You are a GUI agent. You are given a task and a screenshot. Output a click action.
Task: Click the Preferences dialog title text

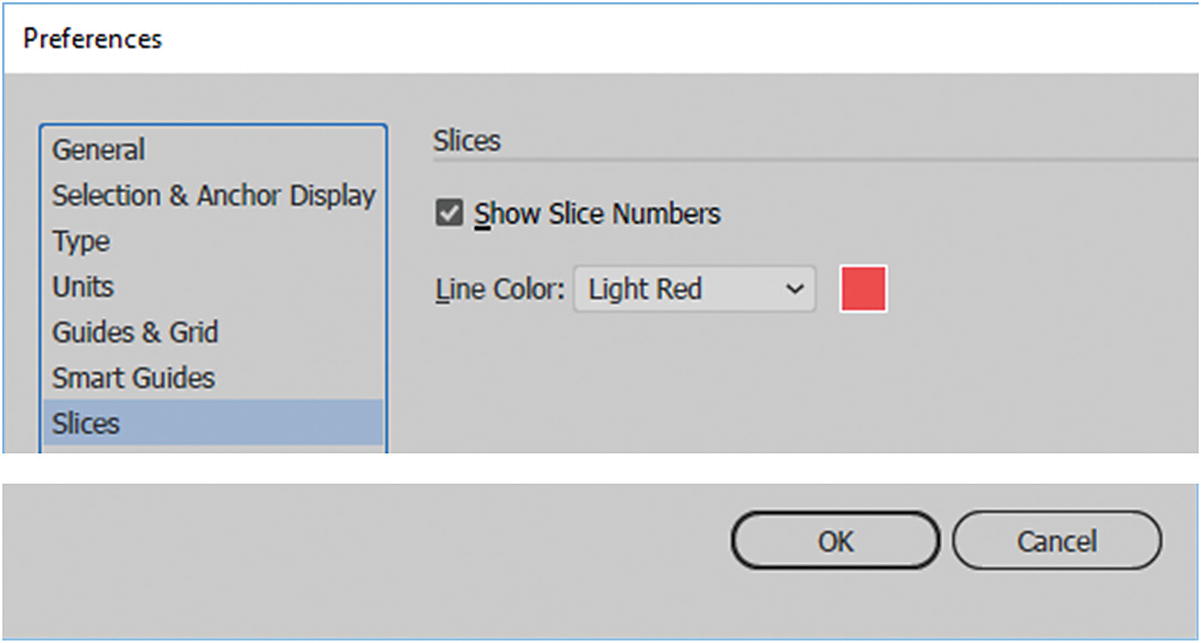tap(92, 39)
